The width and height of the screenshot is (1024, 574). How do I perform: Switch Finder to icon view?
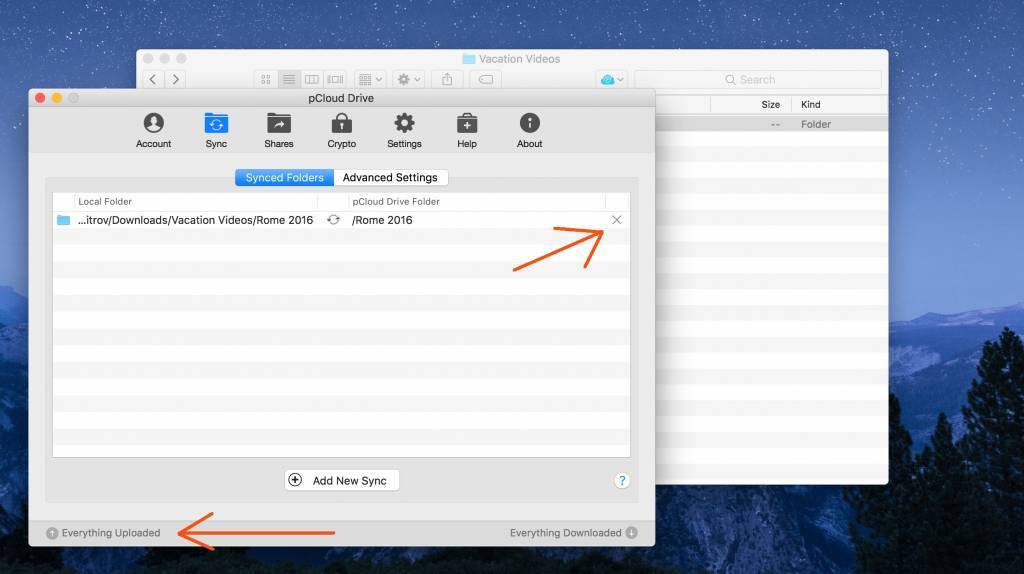click(266, 80)
